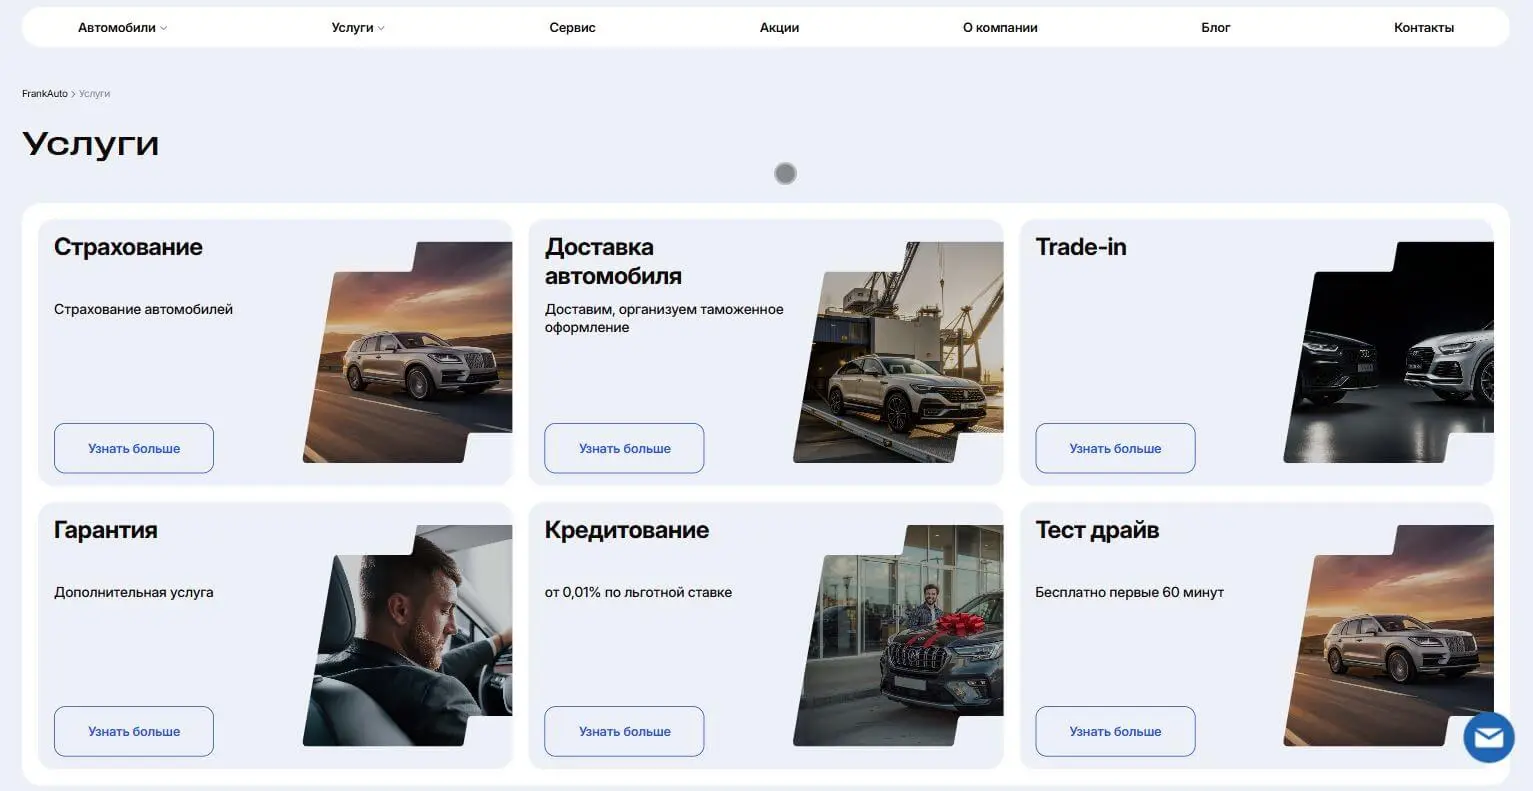Open the Контакты page

[1423, 28]
